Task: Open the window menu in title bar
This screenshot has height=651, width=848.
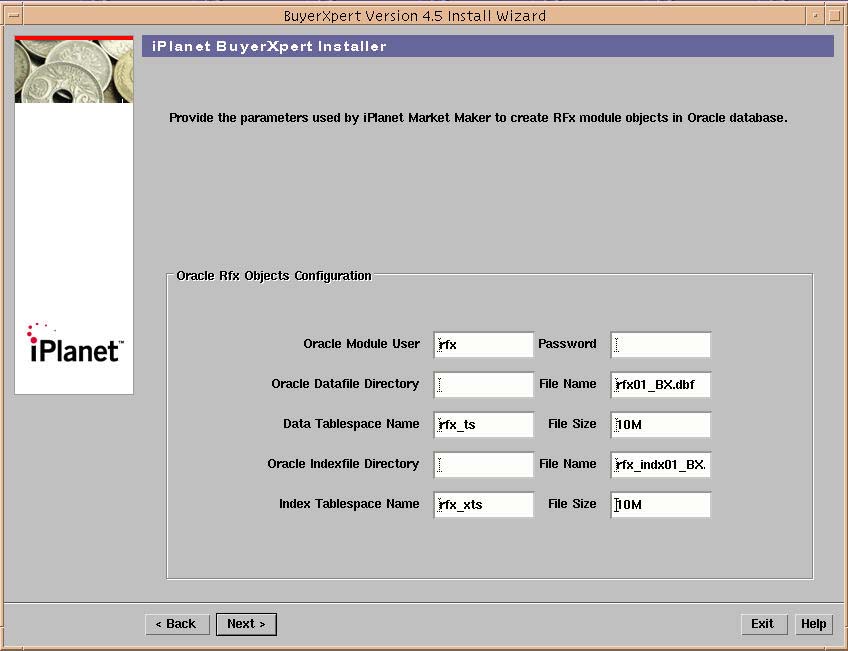Action: [14, 16]
